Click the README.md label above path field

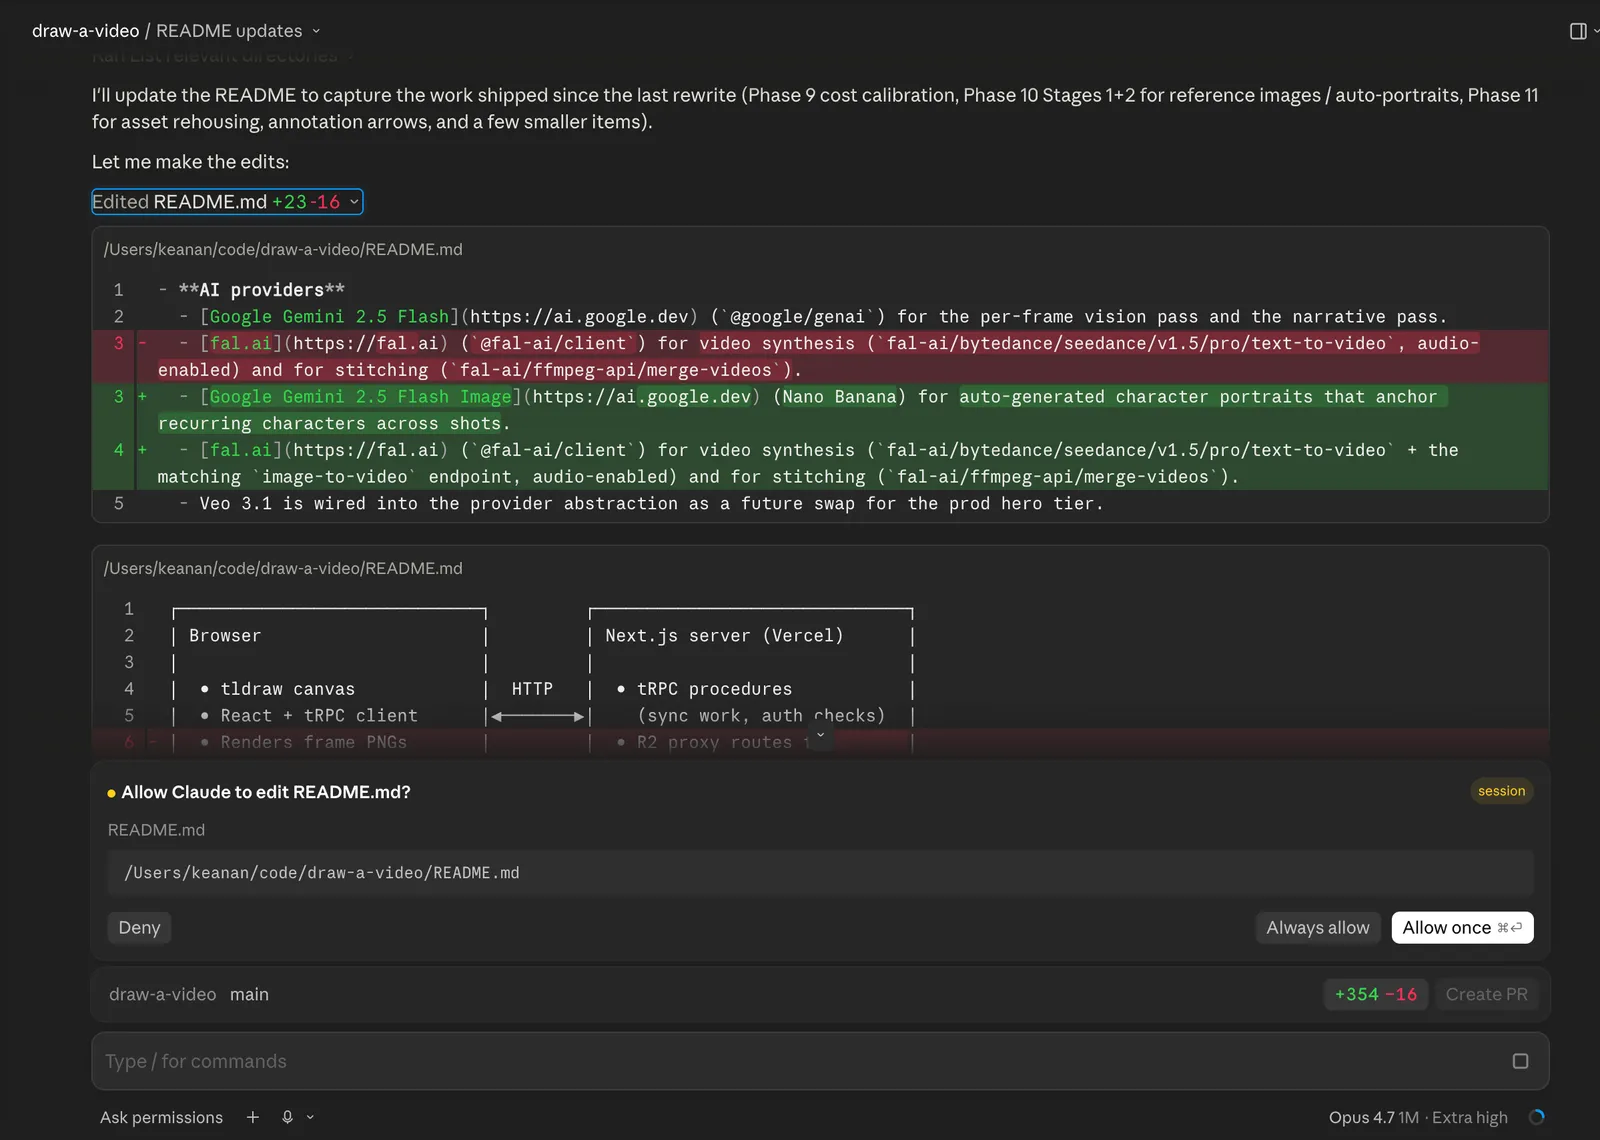click(x=156, y=830)
